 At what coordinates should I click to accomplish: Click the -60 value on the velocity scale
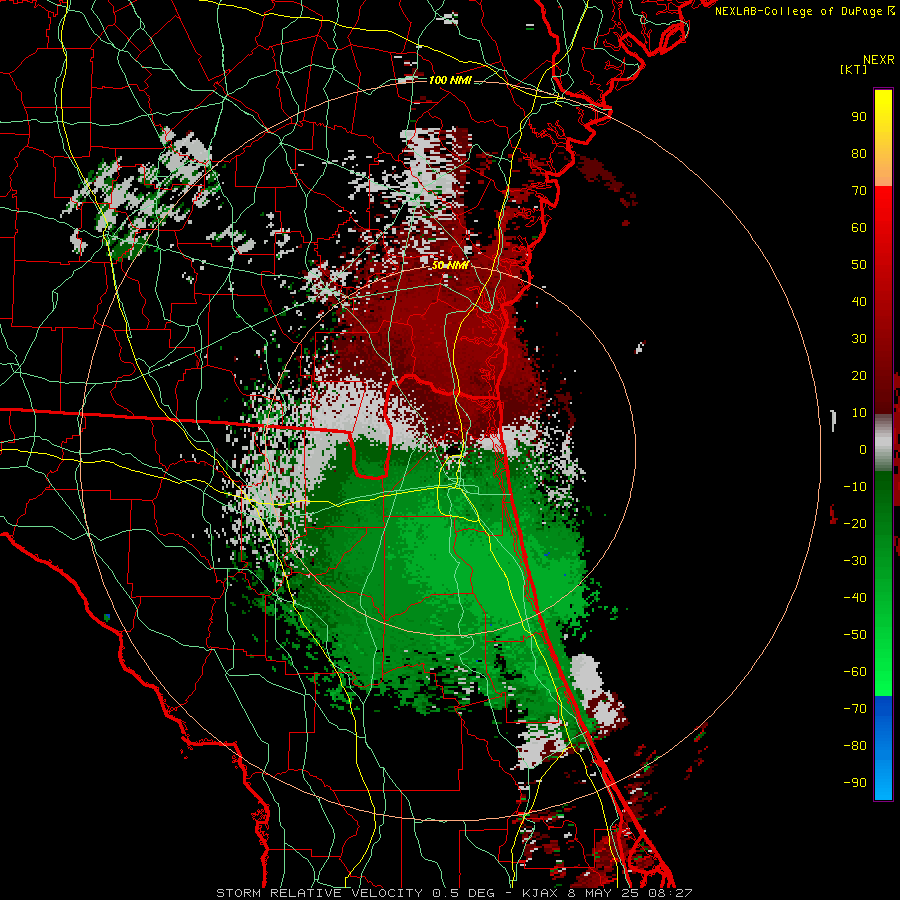tap(855, 672)
